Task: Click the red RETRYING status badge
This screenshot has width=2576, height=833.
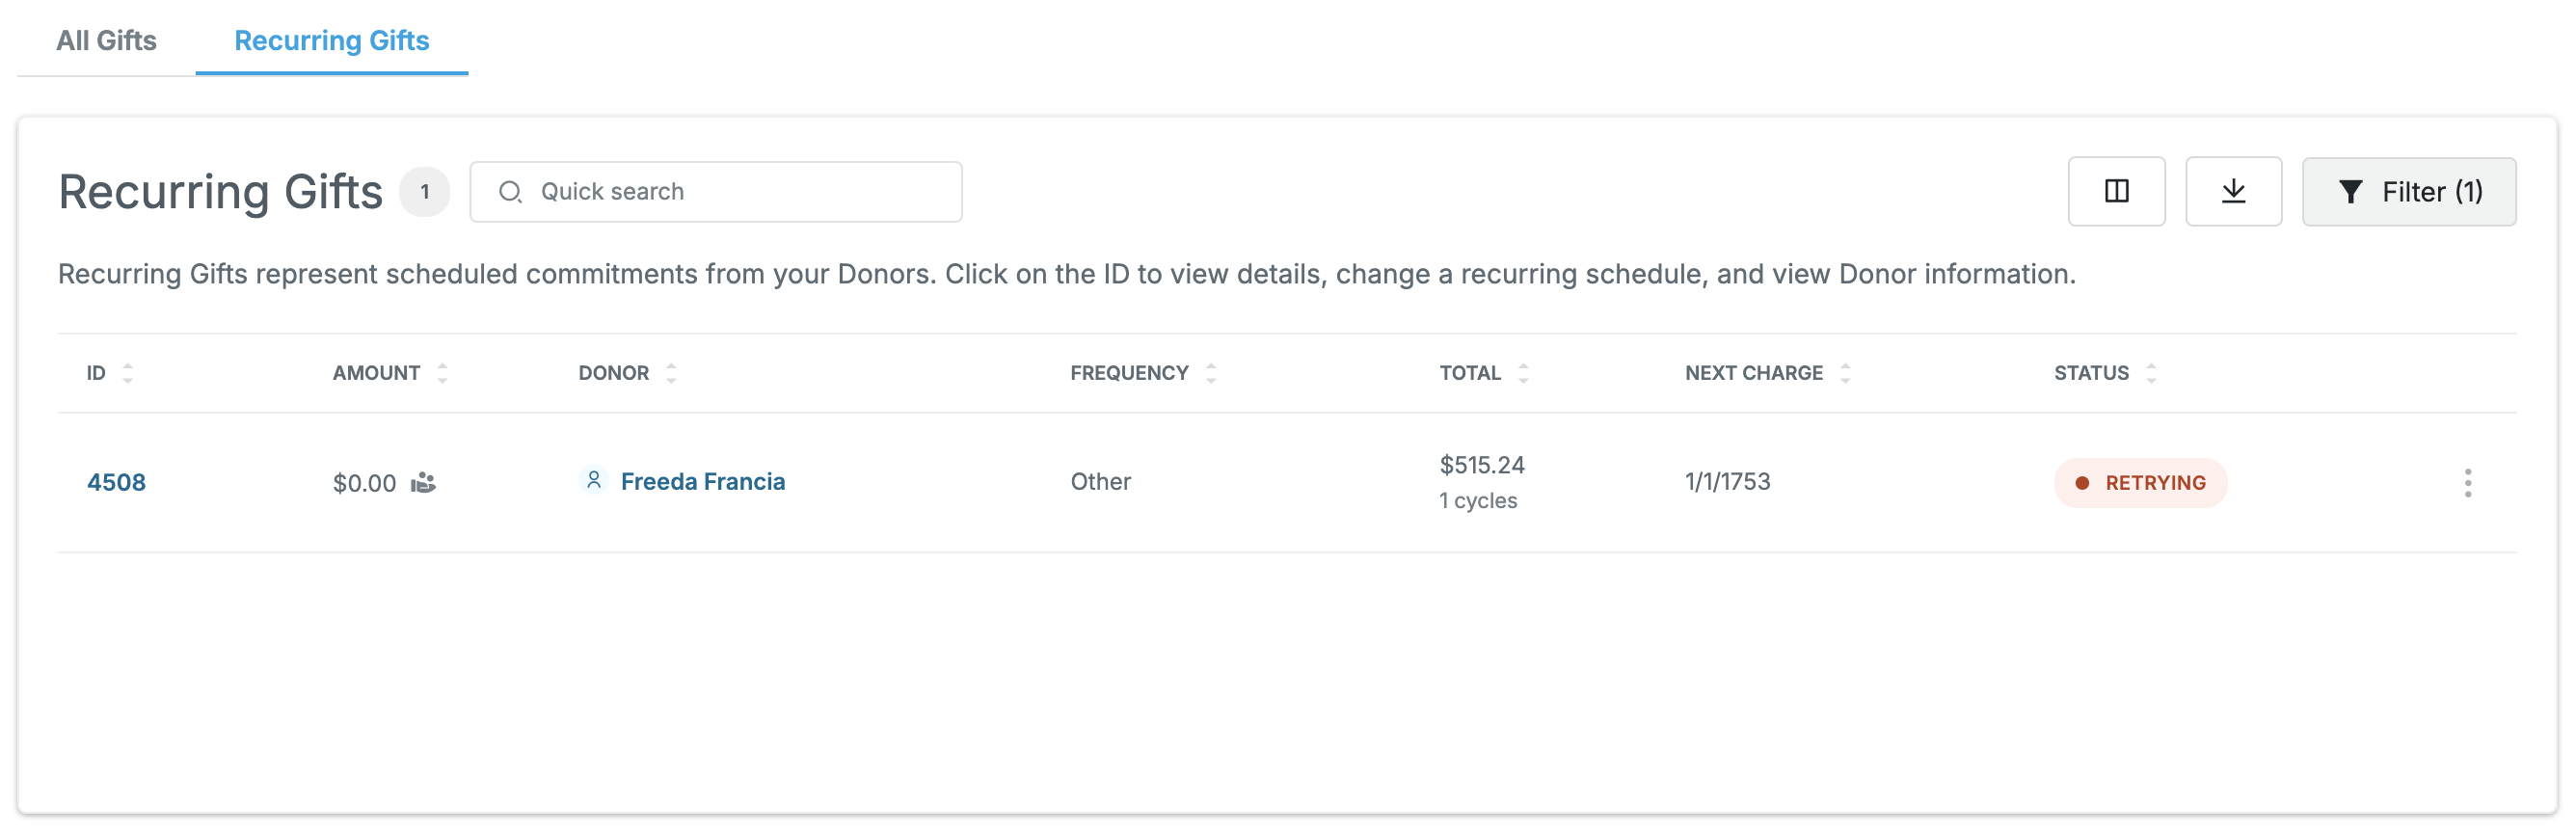Action: click(2140, 483)
